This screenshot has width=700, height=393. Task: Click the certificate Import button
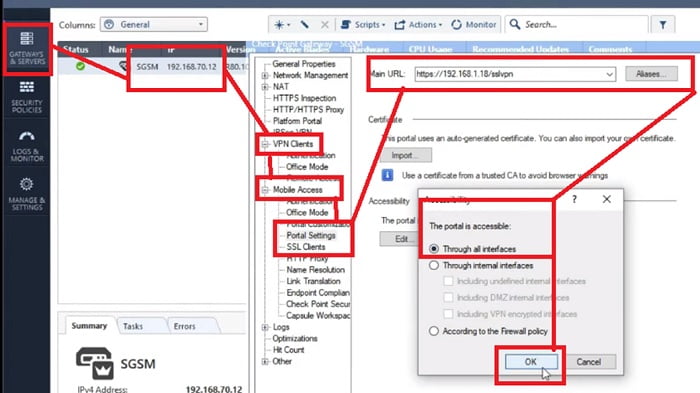pos(405,155)
